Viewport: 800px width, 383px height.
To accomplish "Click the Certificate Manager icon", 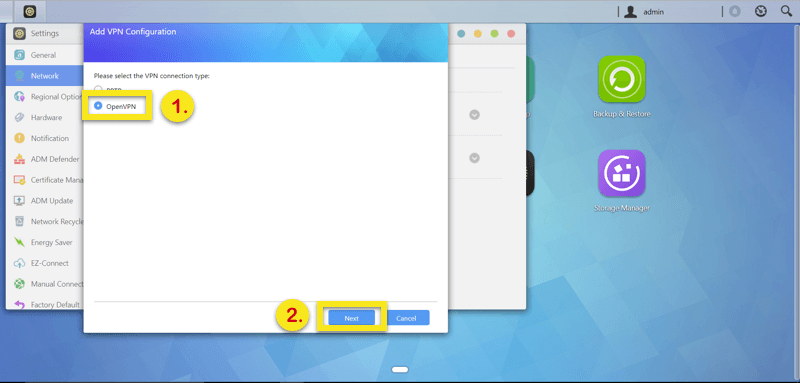I will [x=19, y=180].
